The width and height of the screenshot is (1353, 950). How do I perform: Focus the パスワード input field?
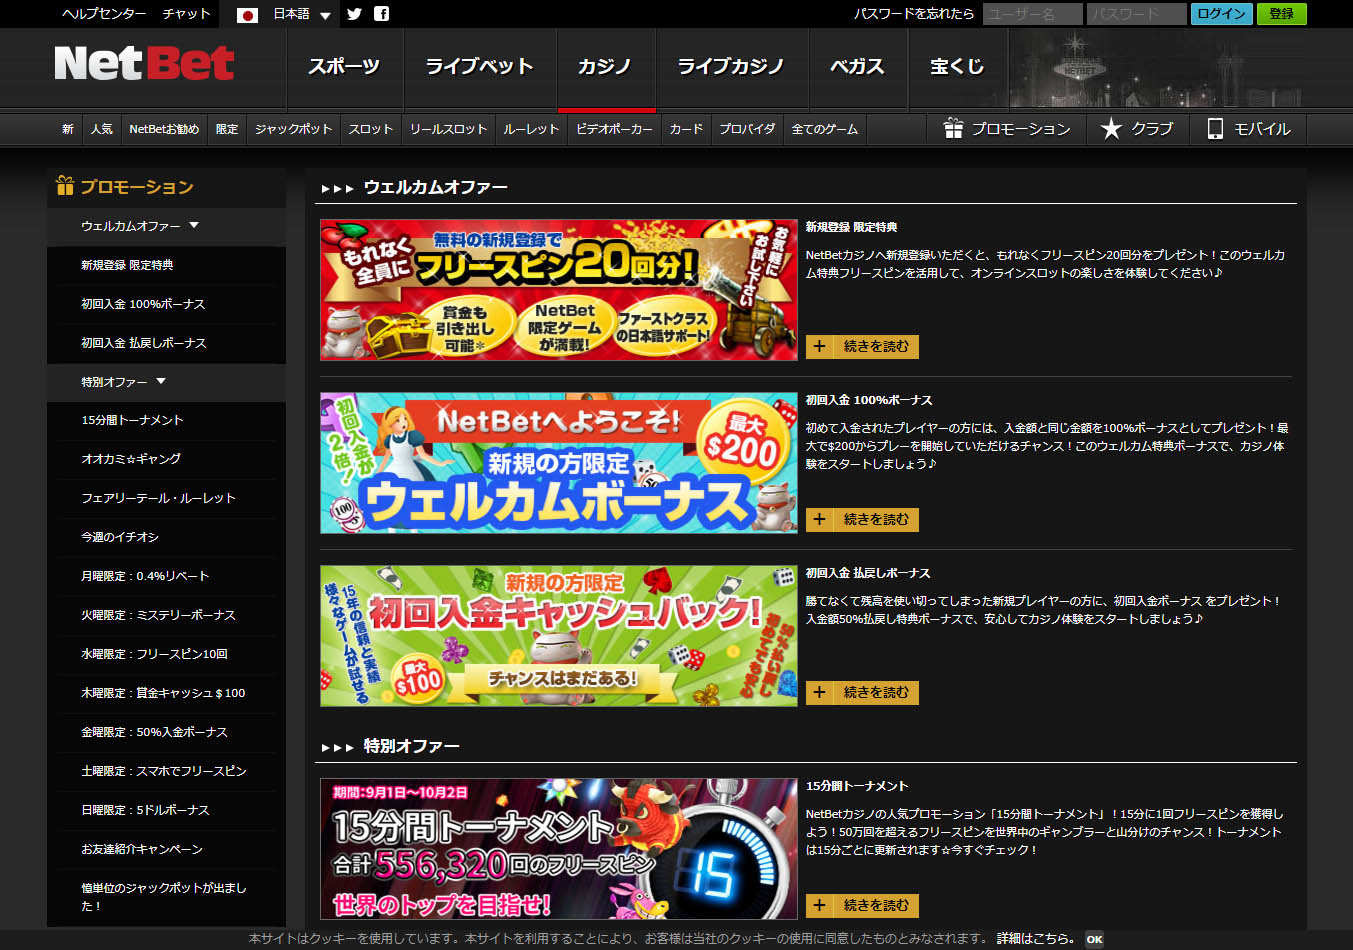point(1137,14)
